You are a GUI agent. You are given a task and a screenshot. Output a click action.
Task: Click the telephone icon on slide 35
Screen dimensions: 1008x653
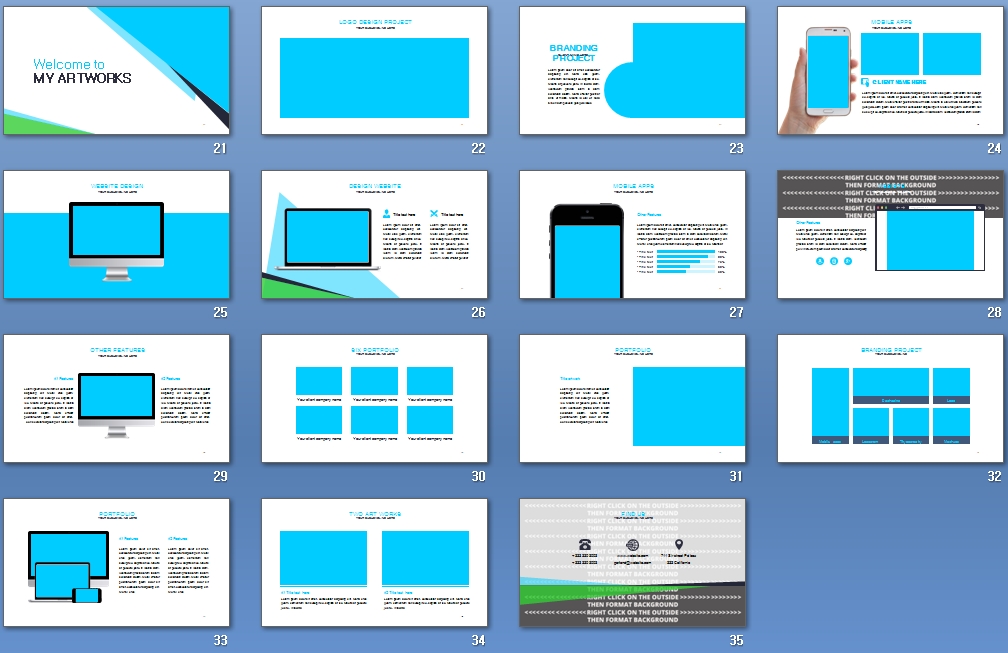pyautogui.click(x=585, y=544)
